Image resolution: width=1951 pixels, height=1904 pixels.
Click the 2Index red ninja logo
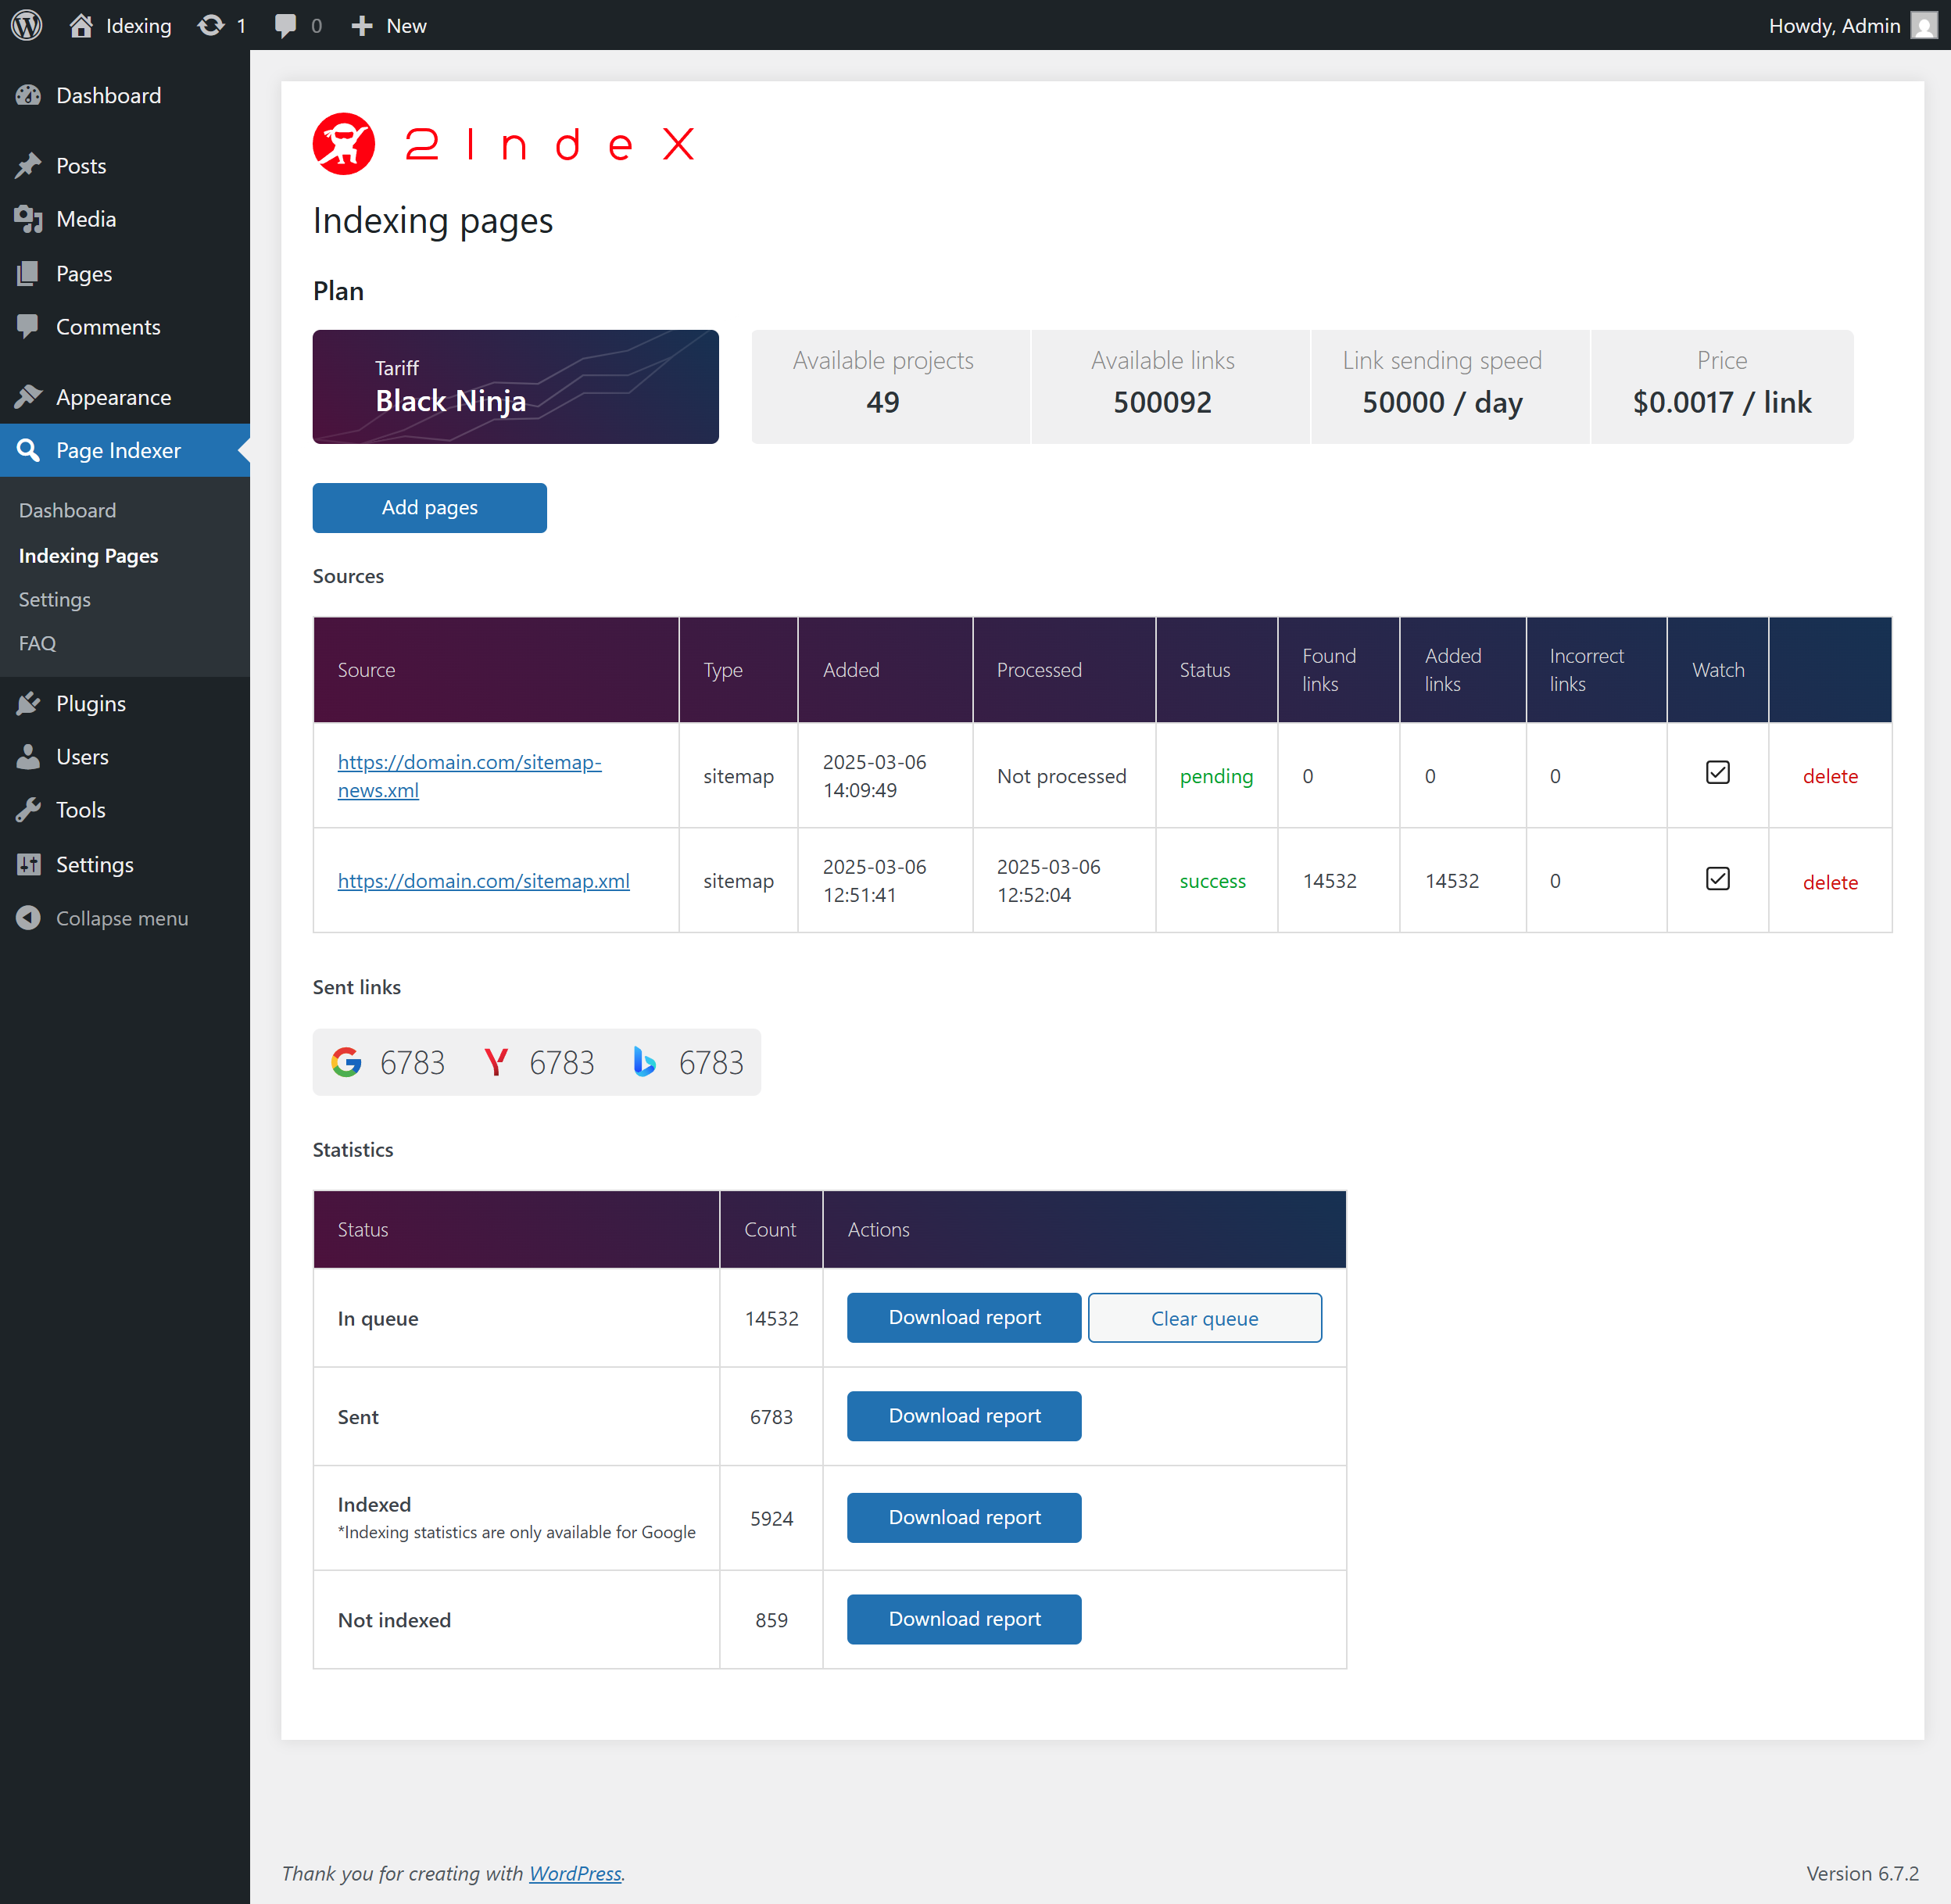point(343,144)
